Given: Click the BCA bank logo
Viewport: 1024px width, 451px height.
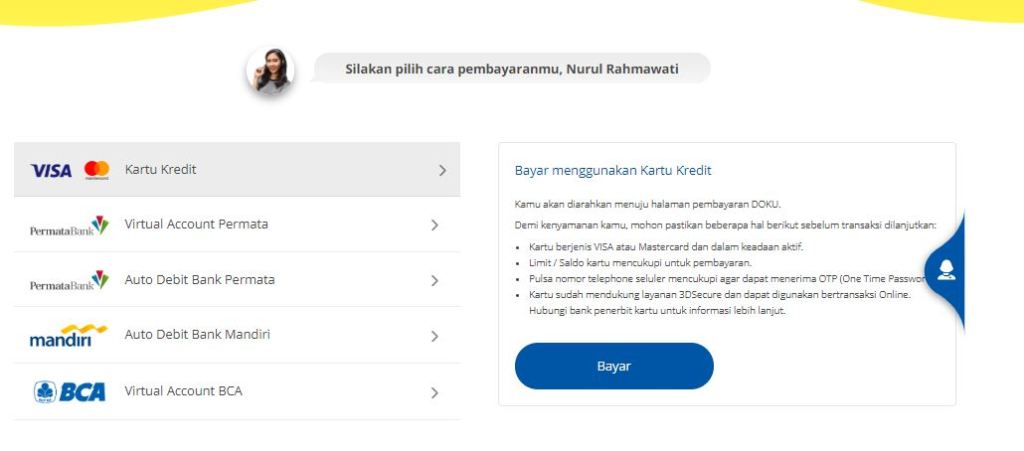Looking at the screenshot, I should (x=69, y=392).
